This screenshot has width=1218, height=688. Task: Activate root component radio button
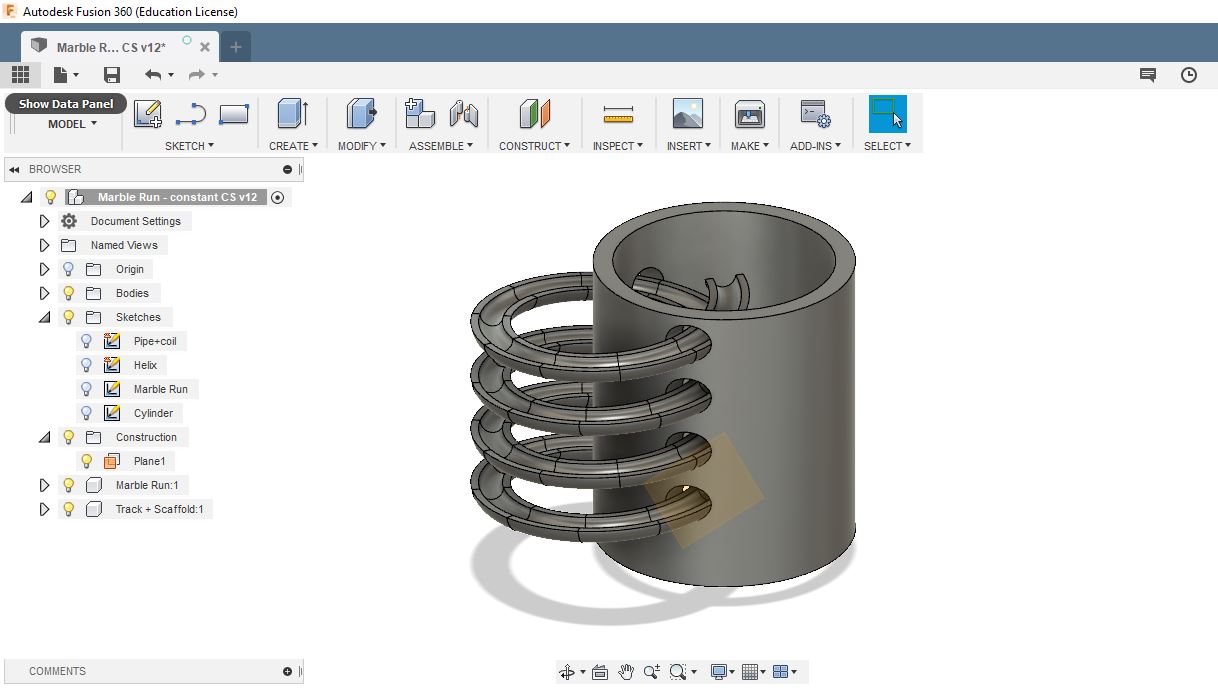pyautogui.click(x=278, y=197)
